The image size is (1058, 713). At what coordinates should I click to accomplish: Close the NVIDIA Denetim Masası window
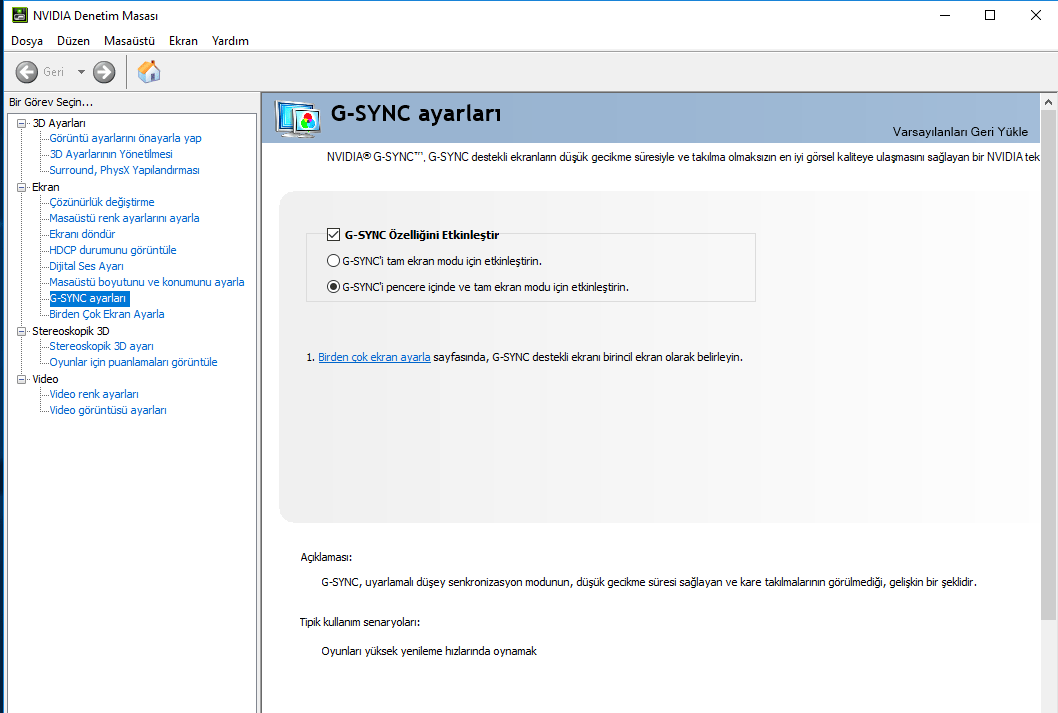pyautogui.click(x=1036, y=15)
